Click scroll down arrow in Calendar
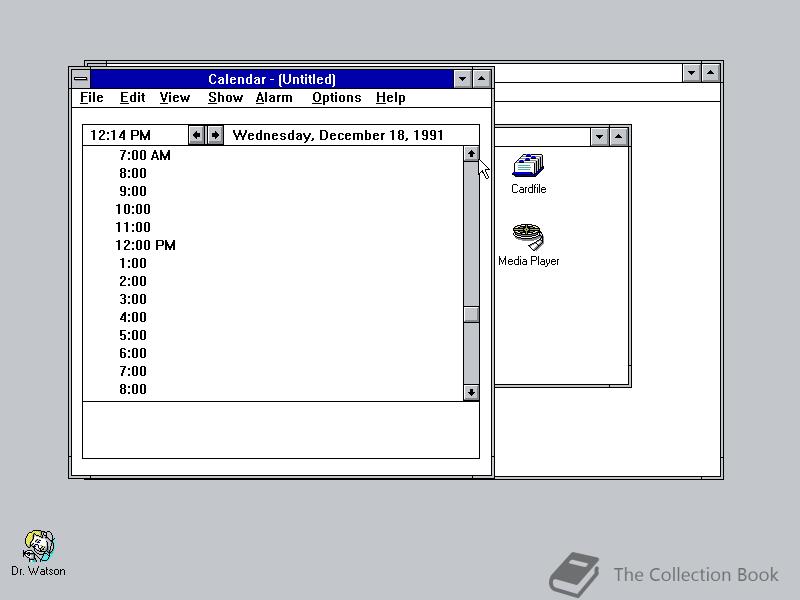Screen dimensions: 800x600 [x=471, y=392]
